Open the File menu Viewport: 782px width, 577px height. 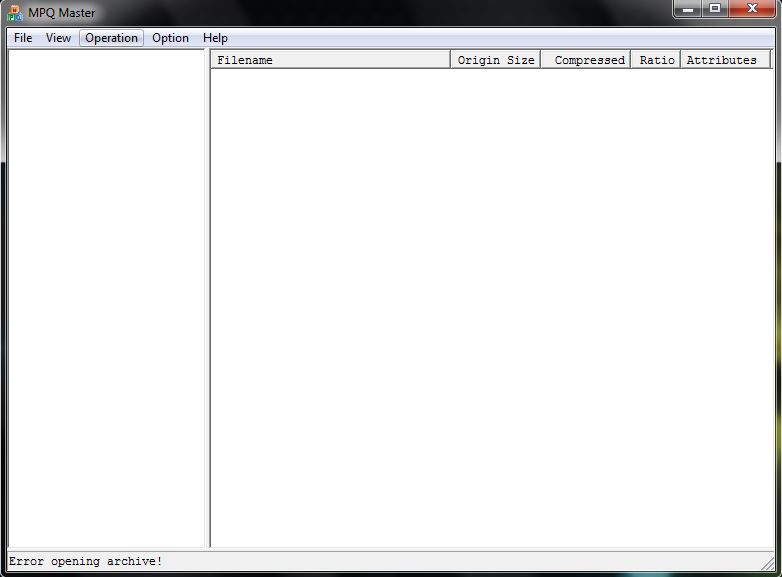[23, 38]
